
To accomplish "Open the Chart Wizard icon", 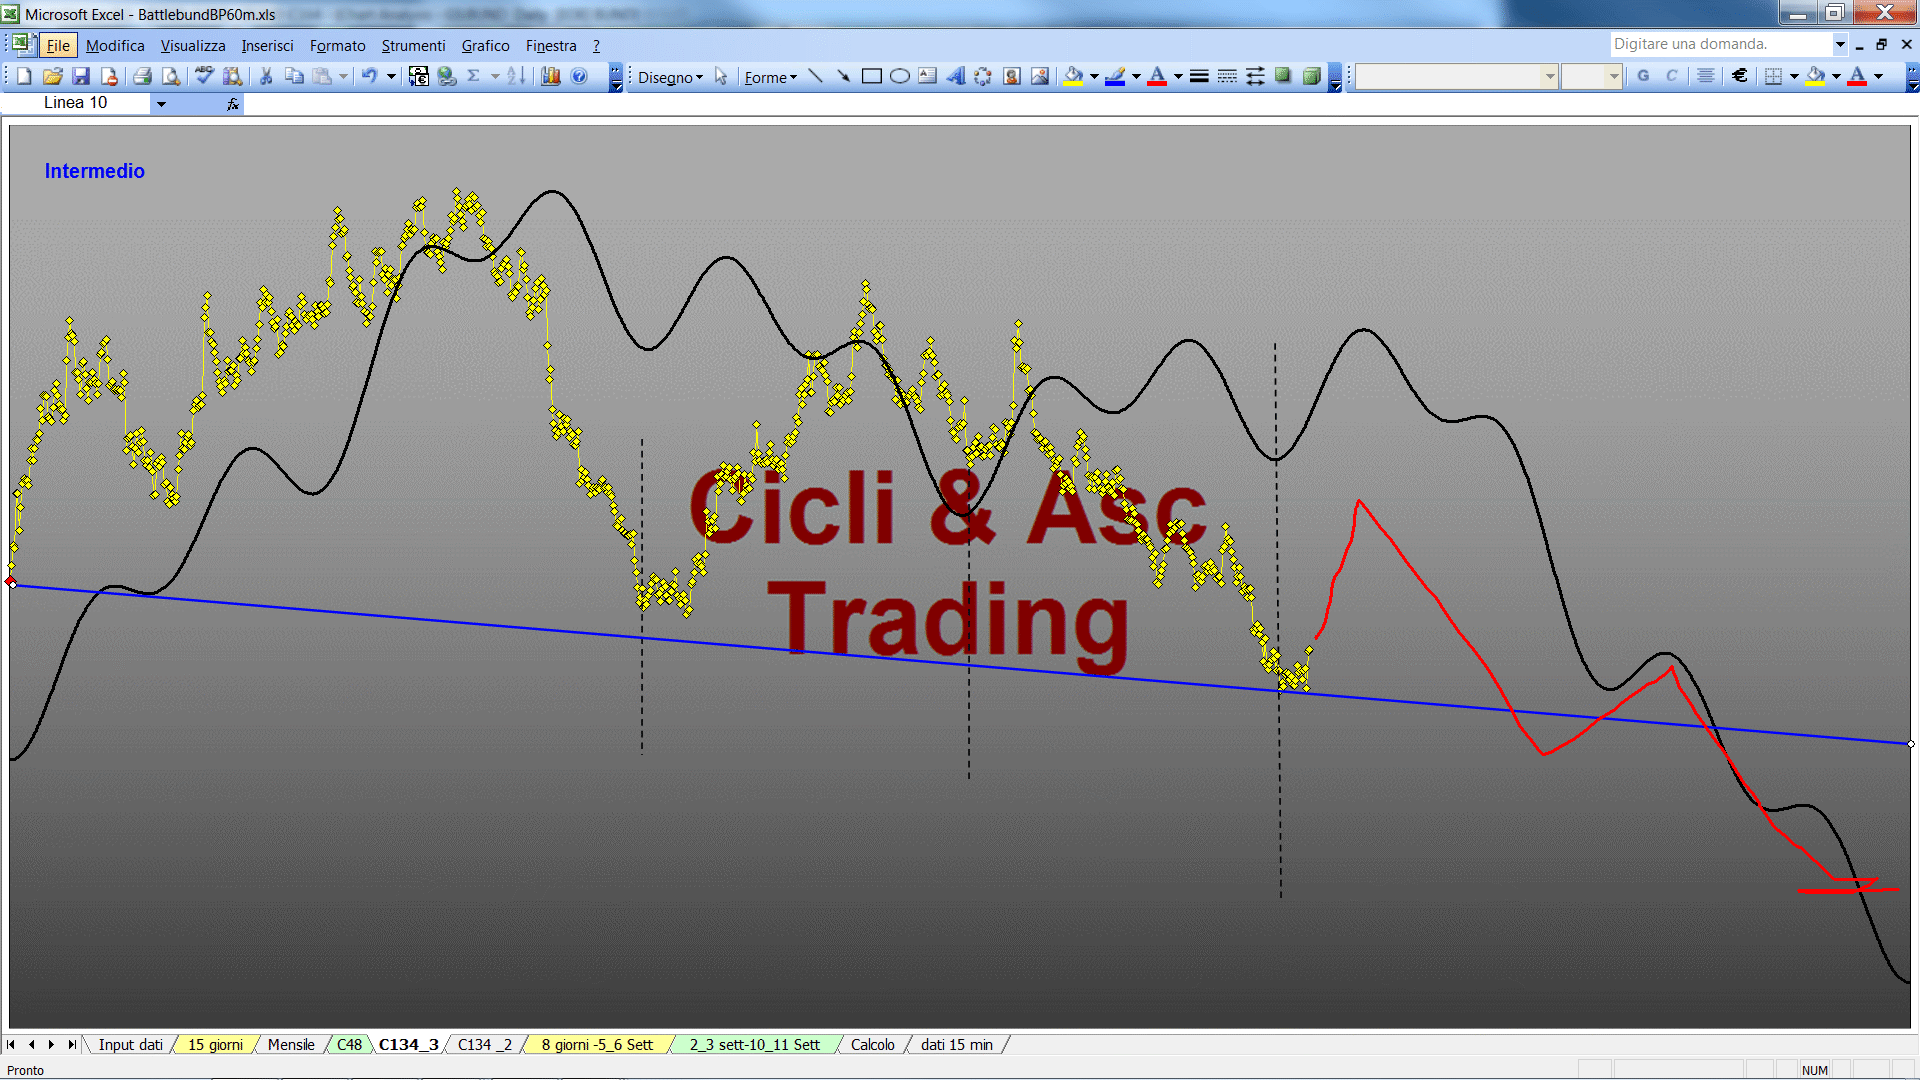I will point(550,76).
